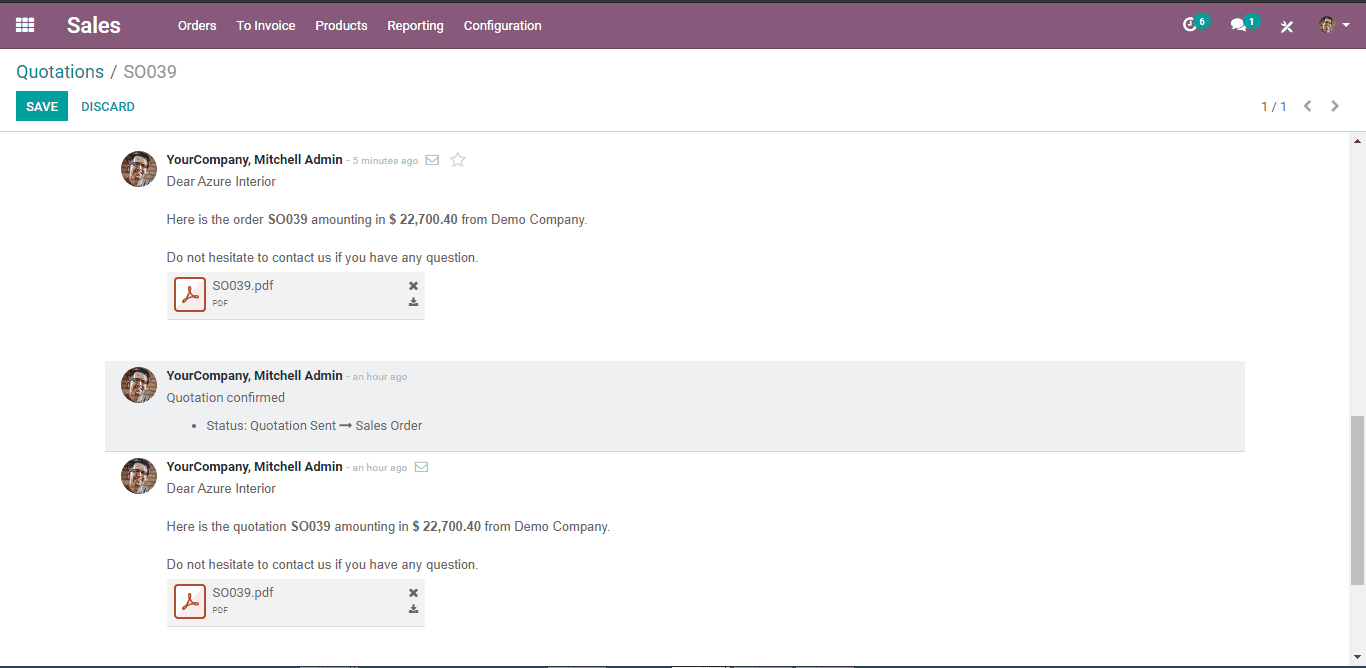Click the envelope icon on 5 minutes ago message
Viewport: 1366px width, 668px height.
point(432,160)
